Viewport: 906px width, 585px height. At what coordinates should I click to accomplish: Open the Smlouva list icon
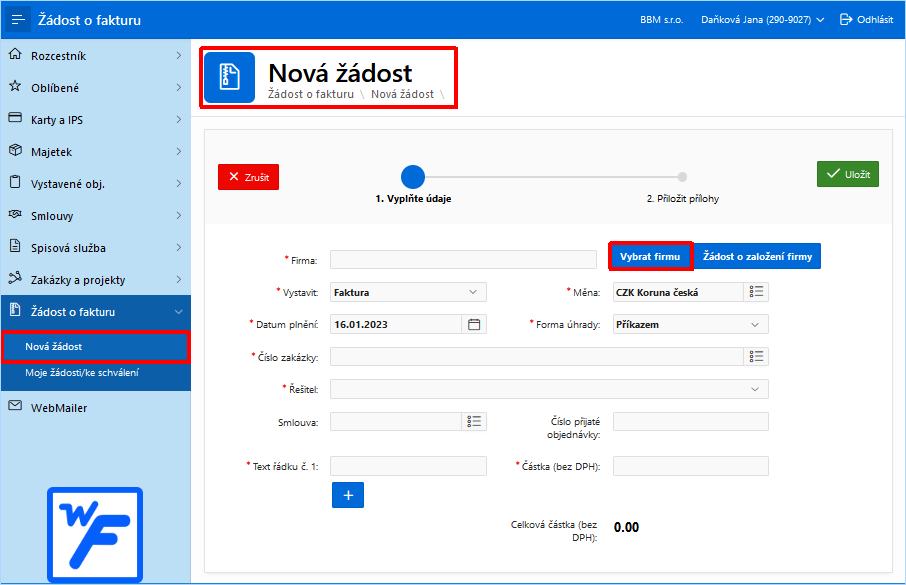click(474, 421)
